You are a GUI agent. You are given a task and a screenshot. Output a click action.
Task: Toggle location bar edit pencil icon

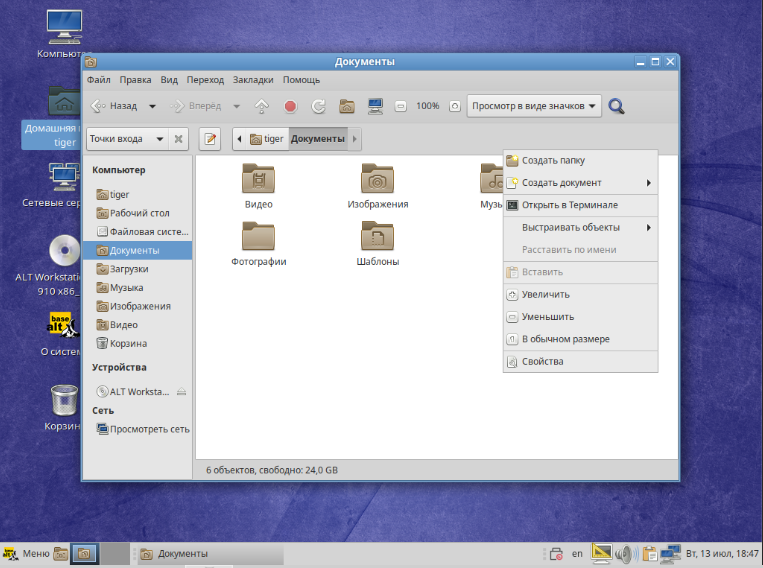tap(210, 139)
